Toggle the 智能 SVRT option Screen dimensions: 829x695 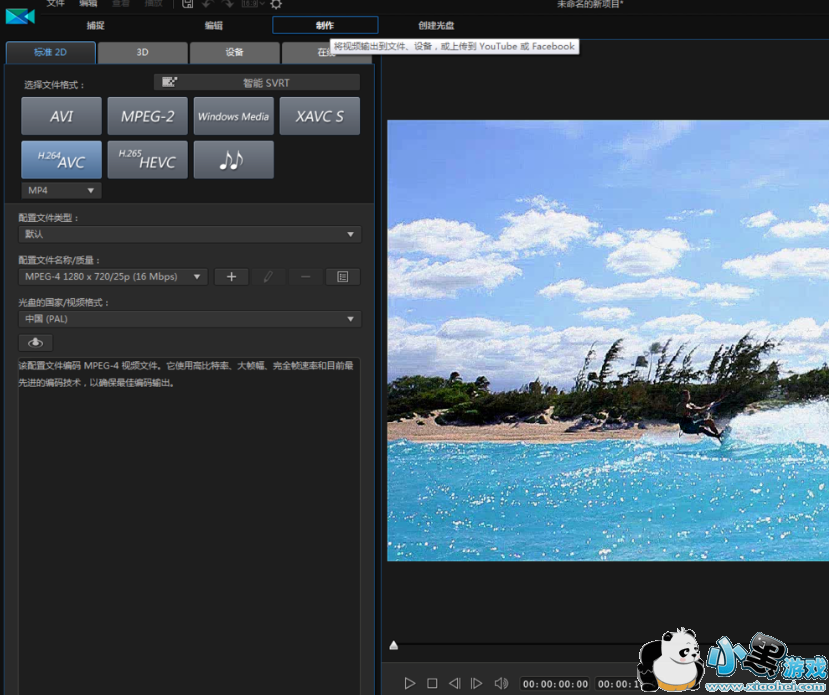tap(257, 82)
